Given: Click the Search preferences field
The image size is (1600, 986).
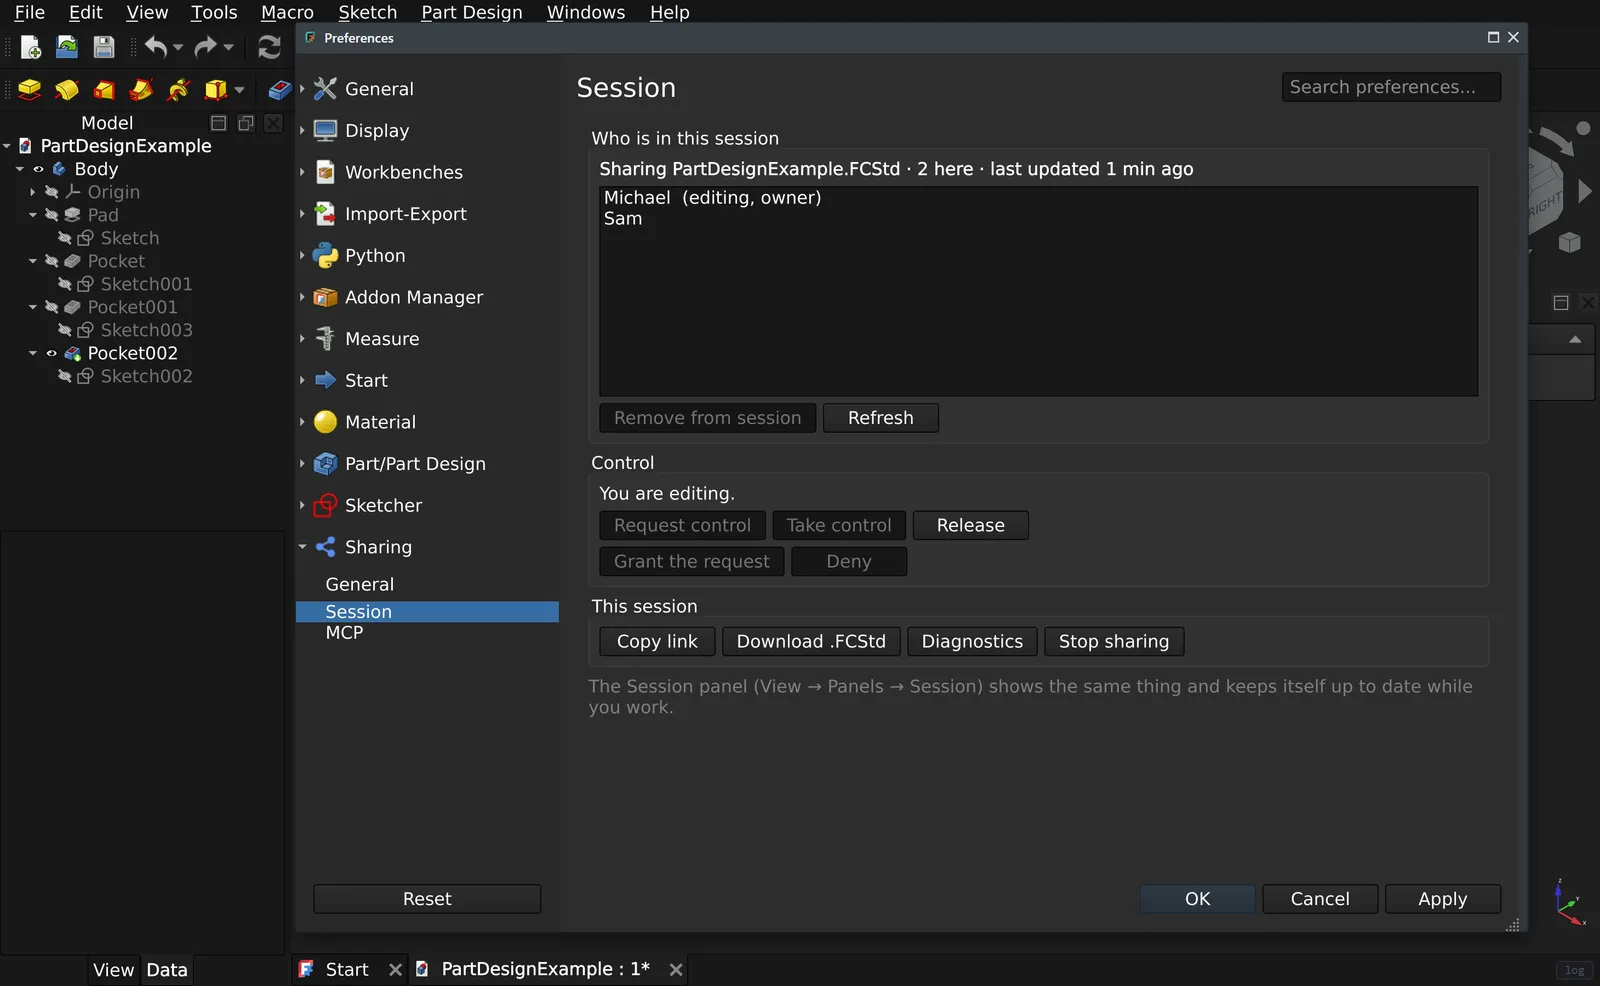Looking at the screenshot, I should pos(1391,87).
